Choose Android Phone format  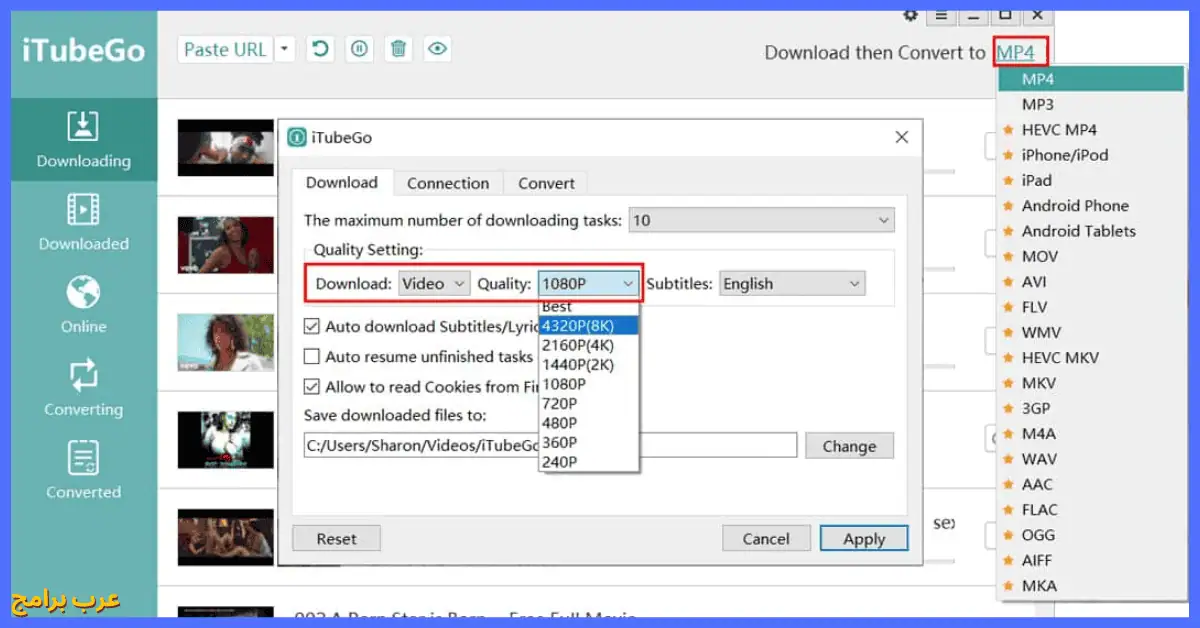coord(1090,206)
